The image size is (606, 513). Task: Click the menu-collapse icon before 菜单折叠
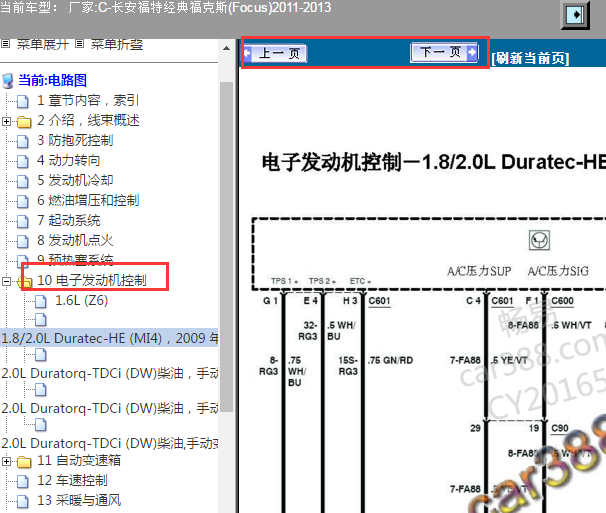79,44
